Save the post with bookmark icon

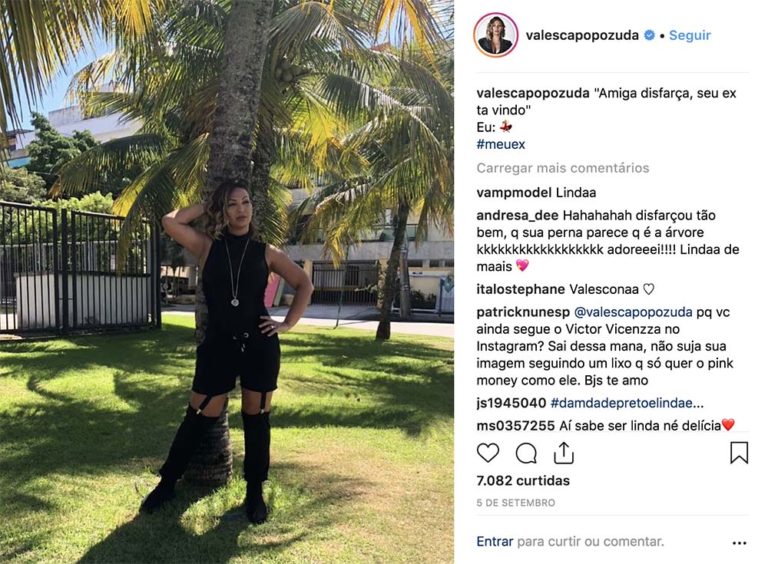pos(739,453)
